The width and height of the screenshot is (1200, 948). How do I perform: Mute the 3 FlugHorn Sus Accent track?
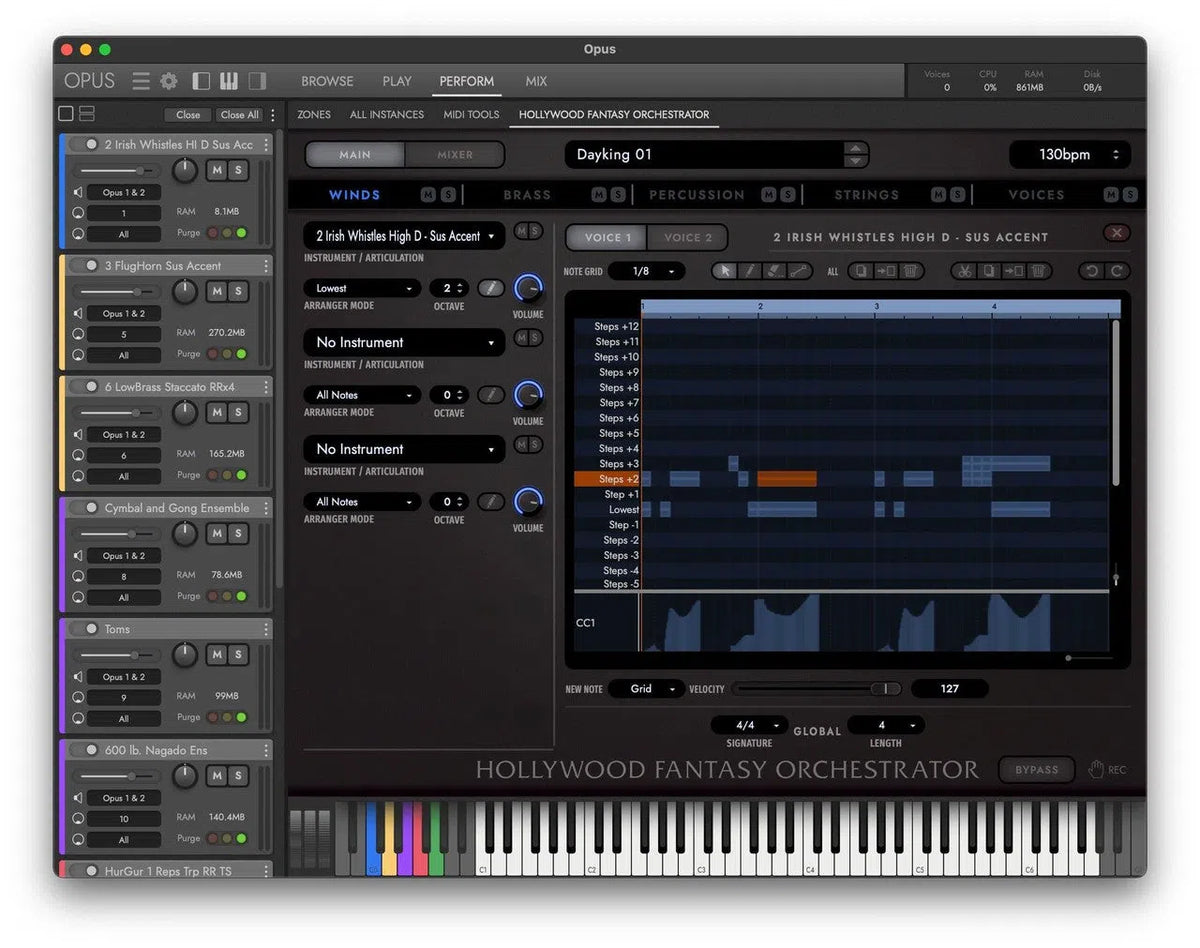coord(216,292)
